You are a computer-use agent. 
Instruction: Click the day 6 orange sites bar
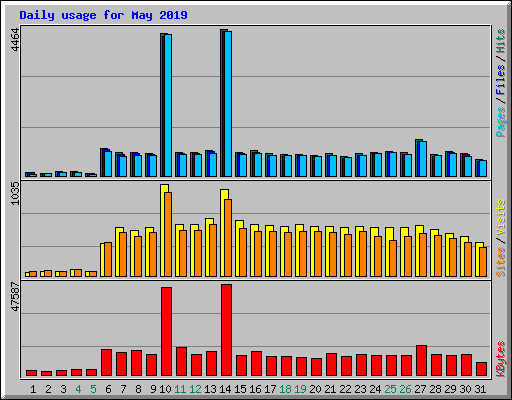(108, 259)
